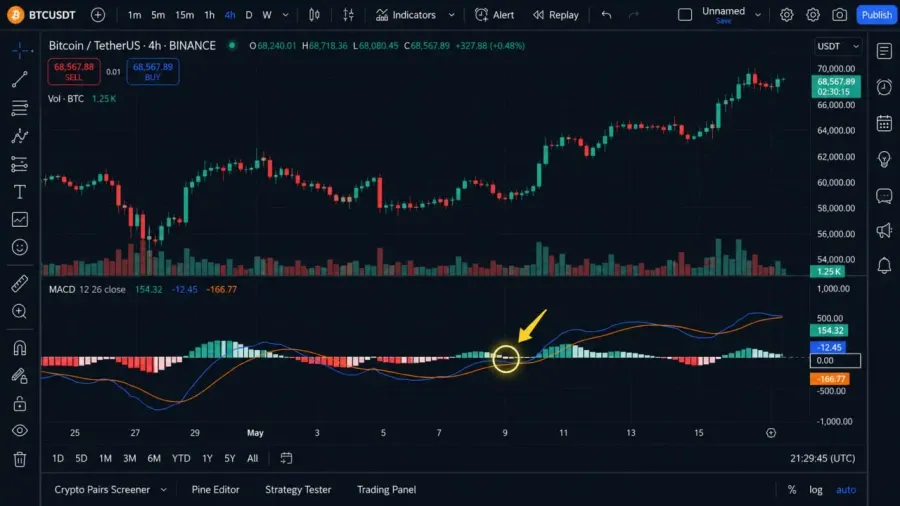Set date range to 3M
Screen dimensions: 900x506
(130, 458)
